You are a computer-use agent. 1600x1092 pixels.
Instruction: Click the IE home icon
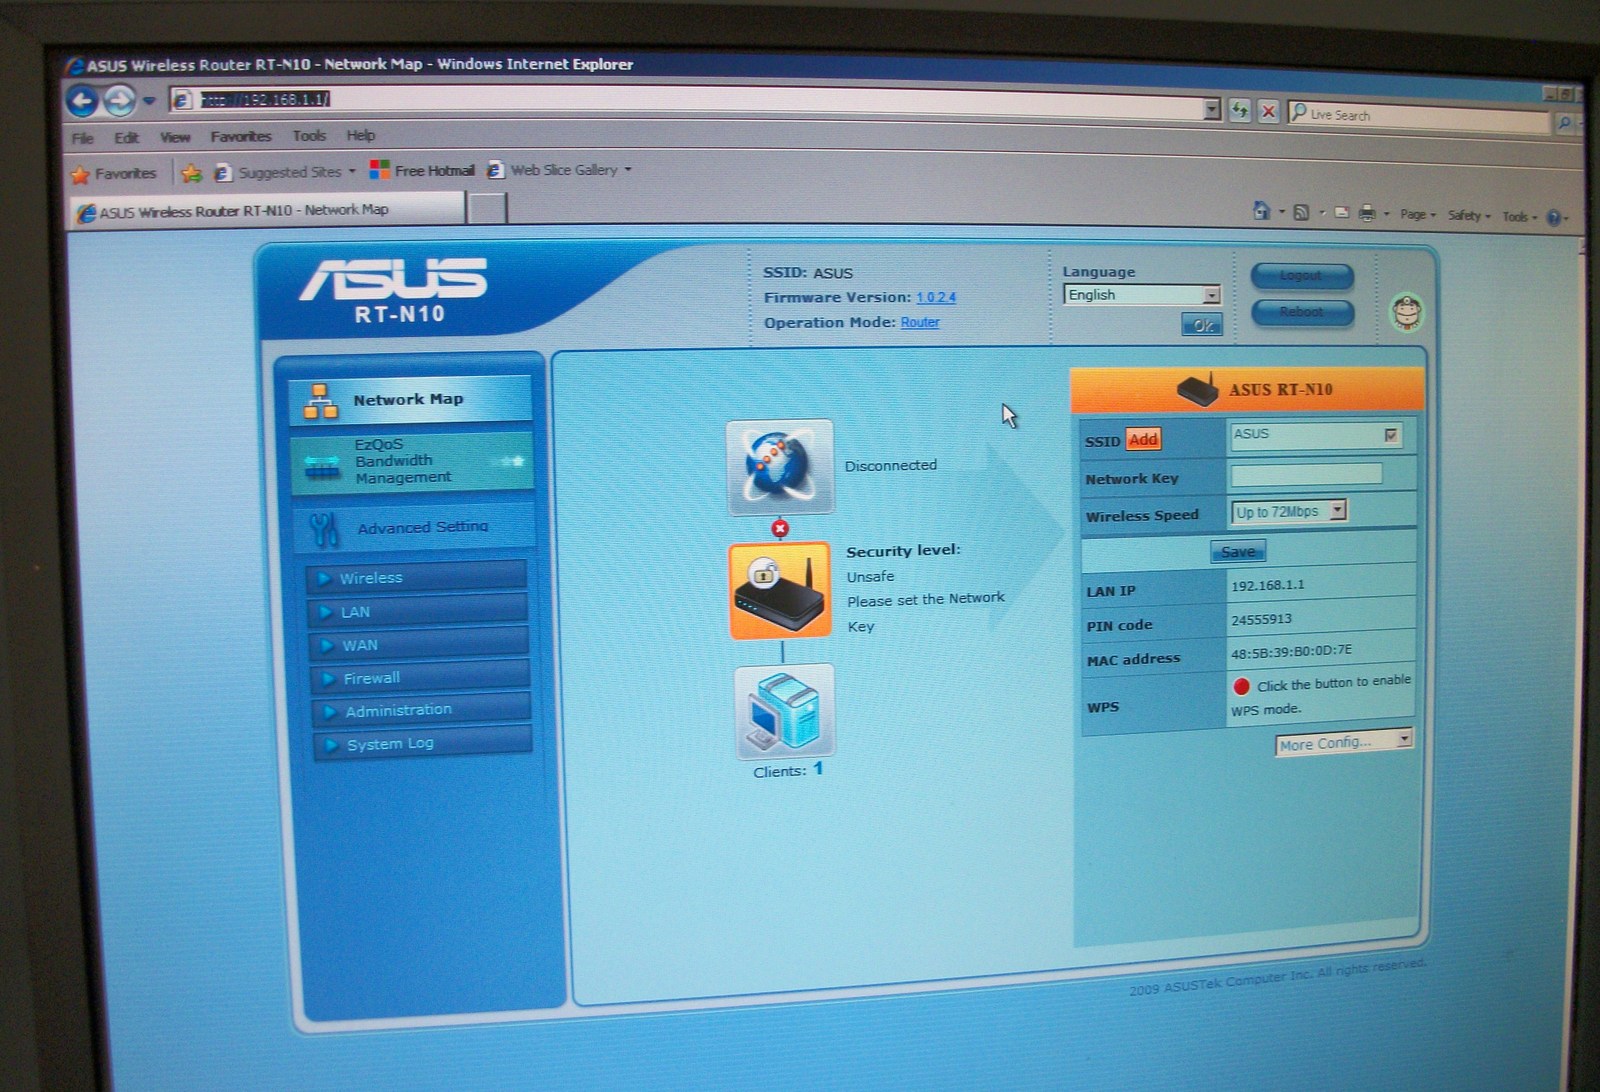[1262, 211]
